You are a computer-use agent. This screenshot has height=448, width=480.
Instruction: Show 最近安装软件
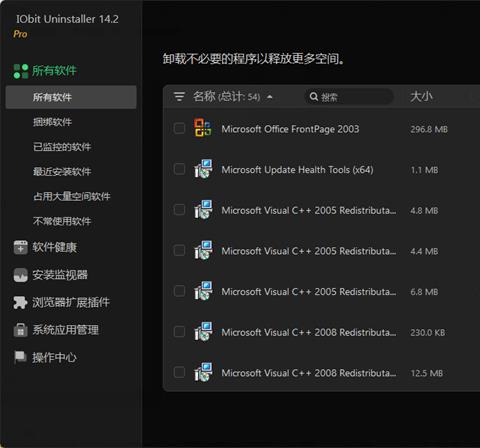[x=62, y=172]
